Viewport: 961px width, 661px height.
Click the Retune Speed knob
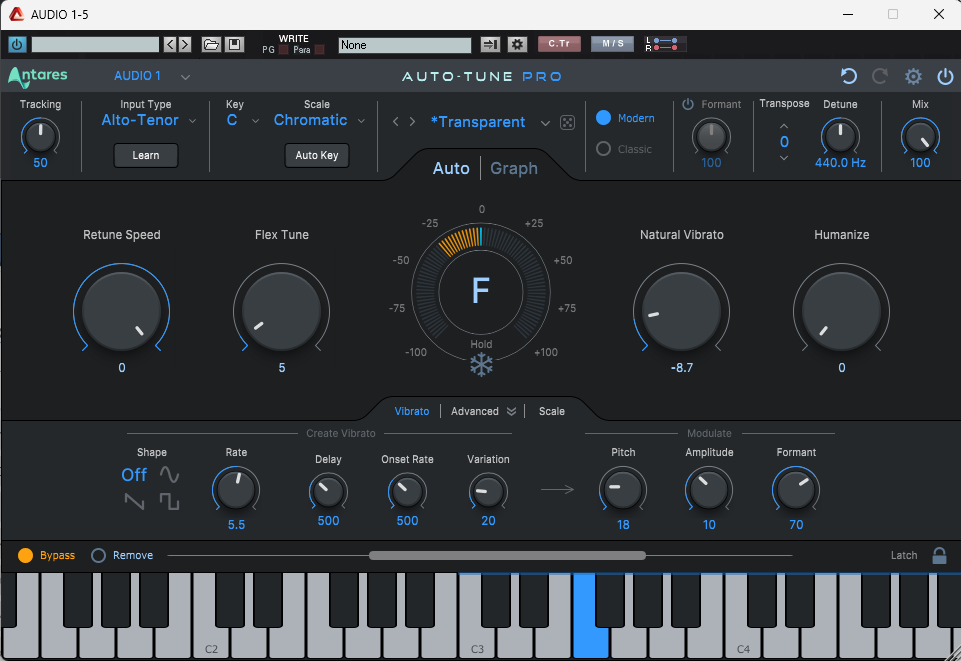pos(121,311)
